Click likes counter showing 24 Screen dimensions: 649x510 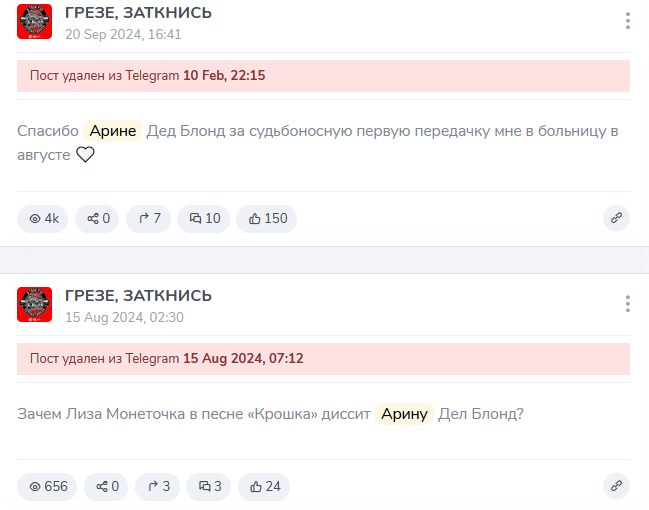264,486
